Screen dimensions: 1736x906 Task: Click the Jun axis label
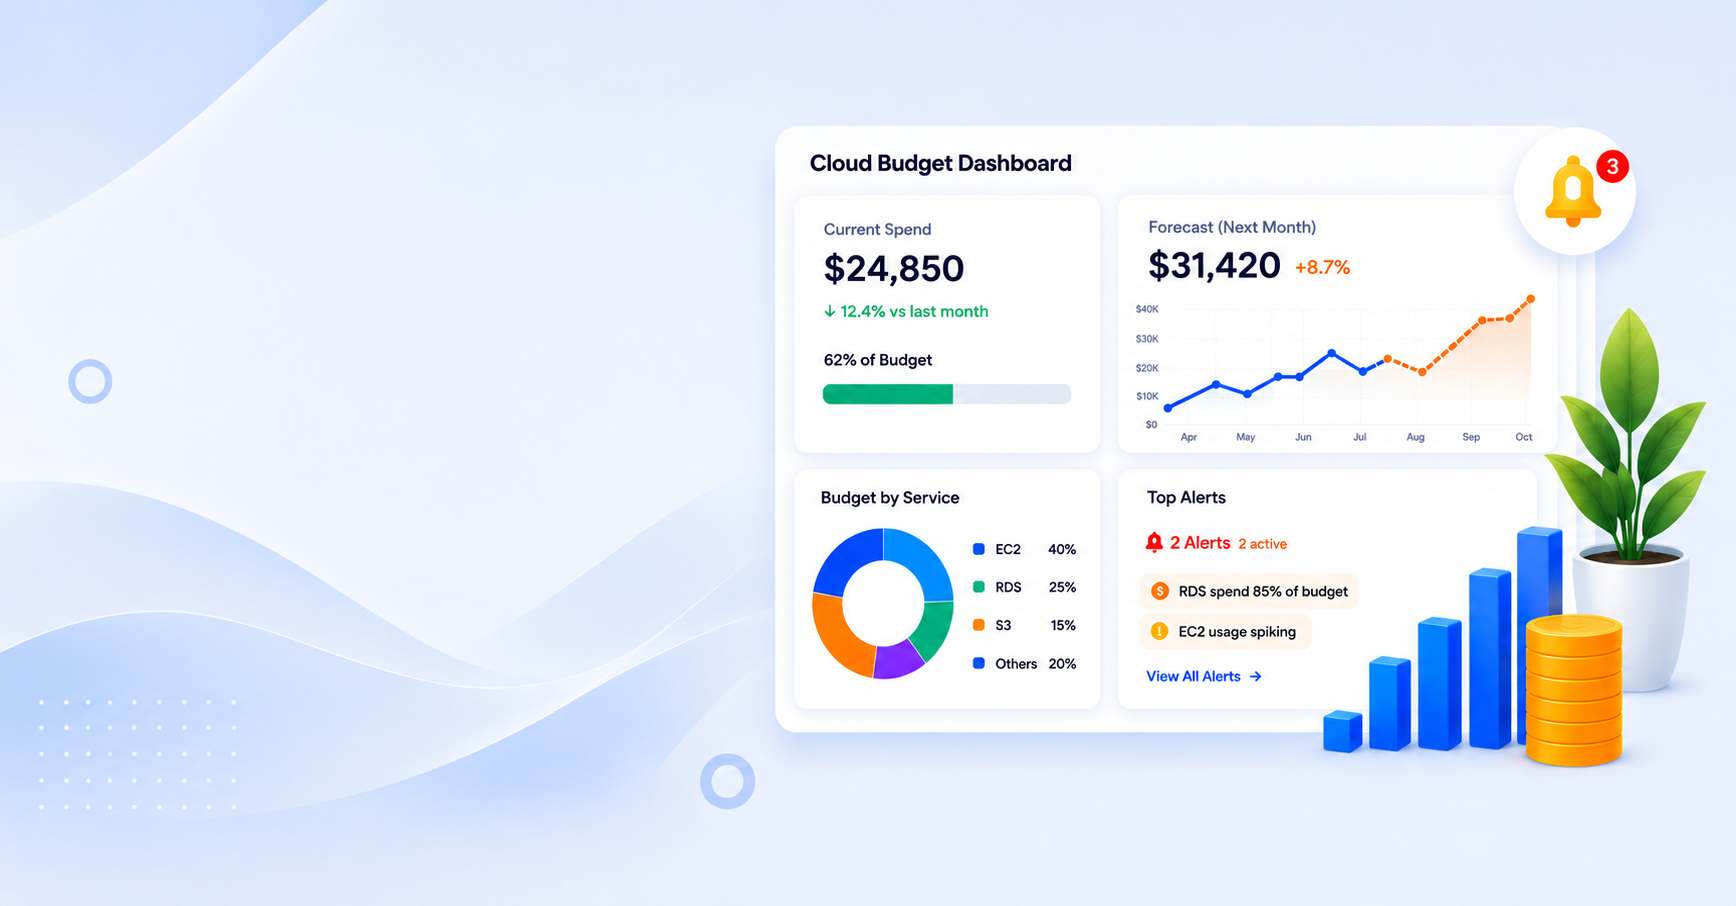coord(1303,437)
